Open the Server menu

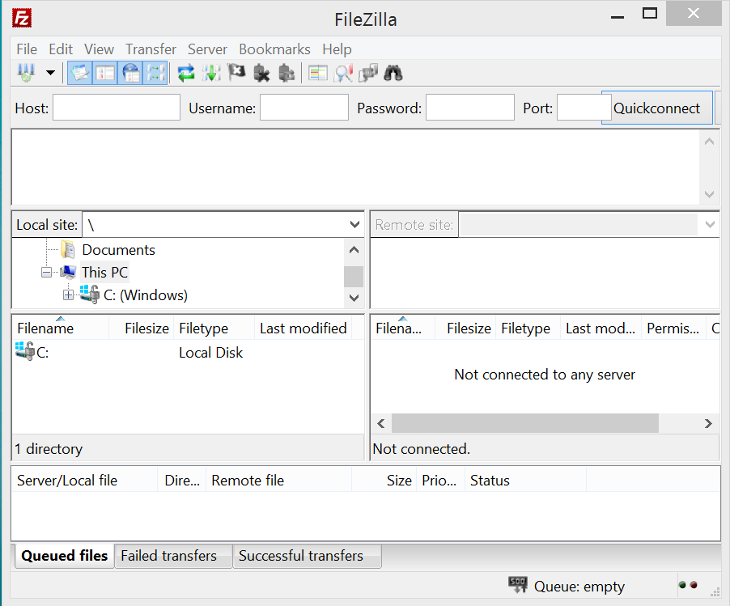coord(207,49)
